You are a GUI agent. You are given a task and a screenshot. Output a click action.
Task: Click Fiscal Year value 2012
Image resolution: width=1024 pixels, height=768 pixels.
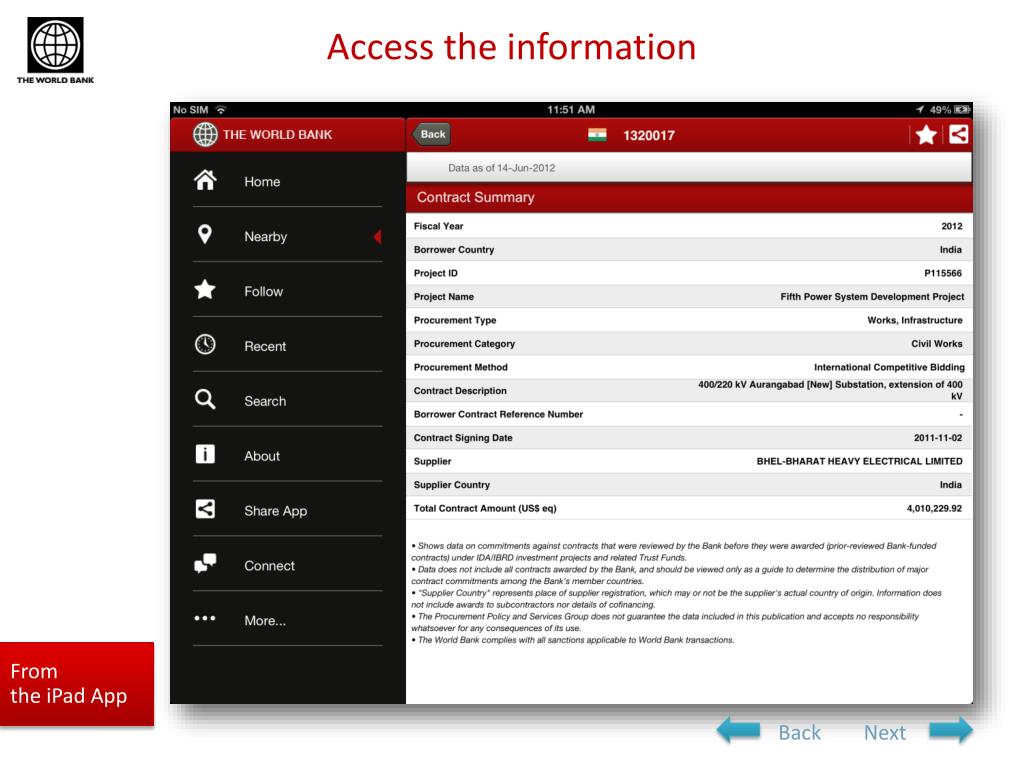[952, 226]
